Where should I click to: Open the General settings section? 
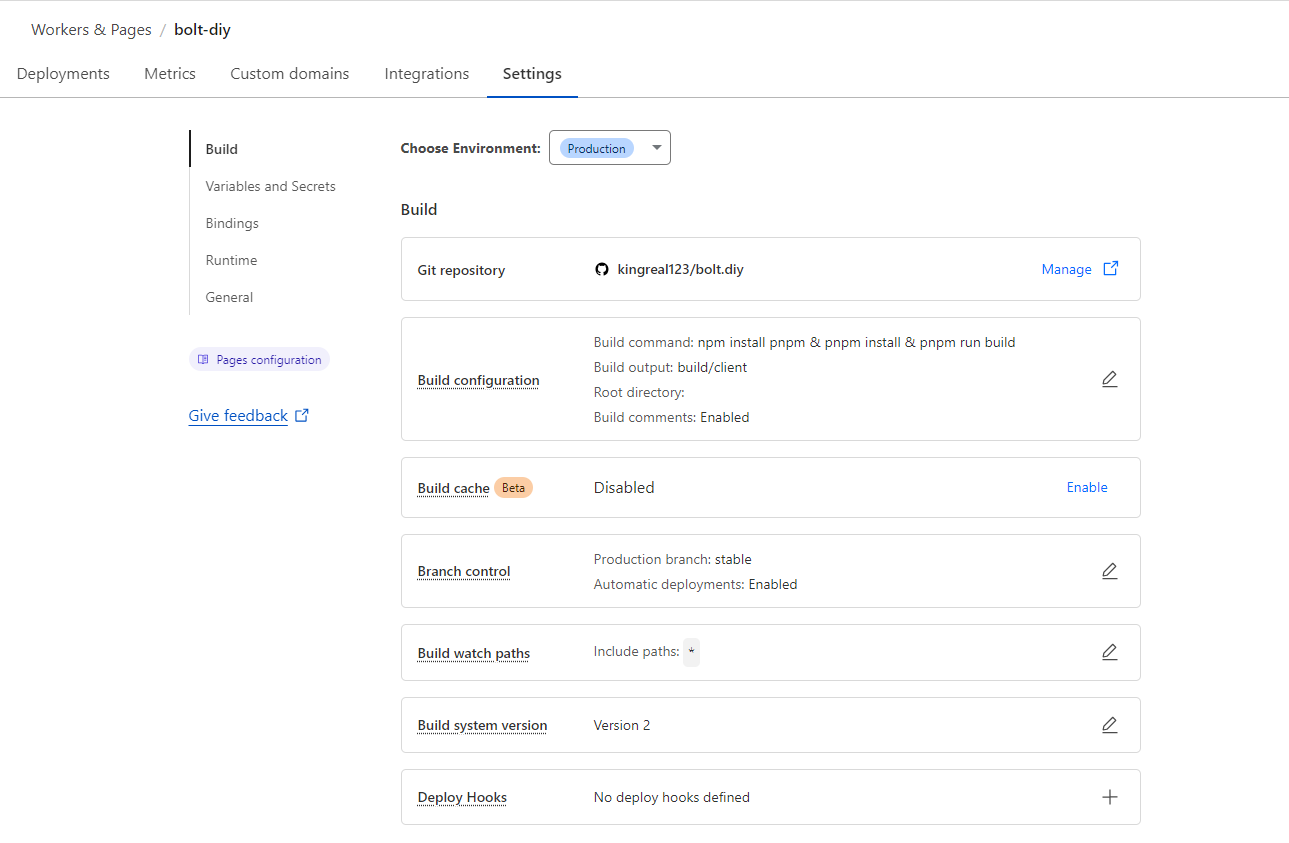(x=229, y=297)
